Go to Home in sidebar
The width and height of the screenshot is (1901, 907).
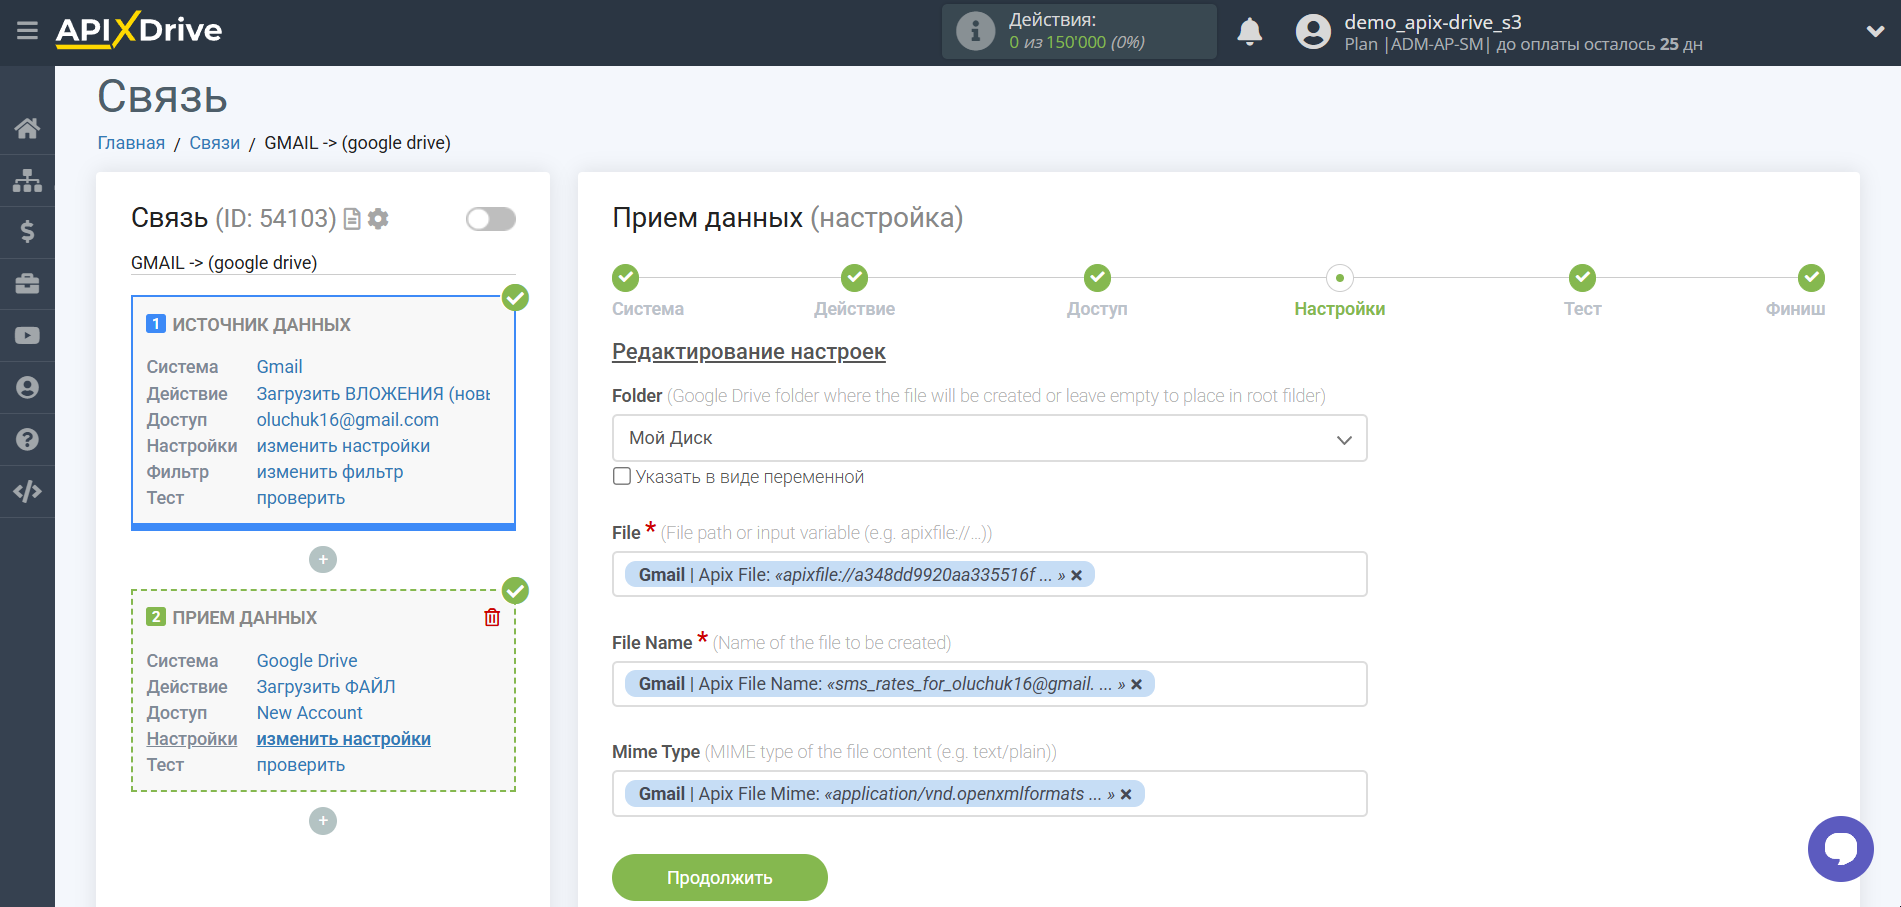coord(27,128)
